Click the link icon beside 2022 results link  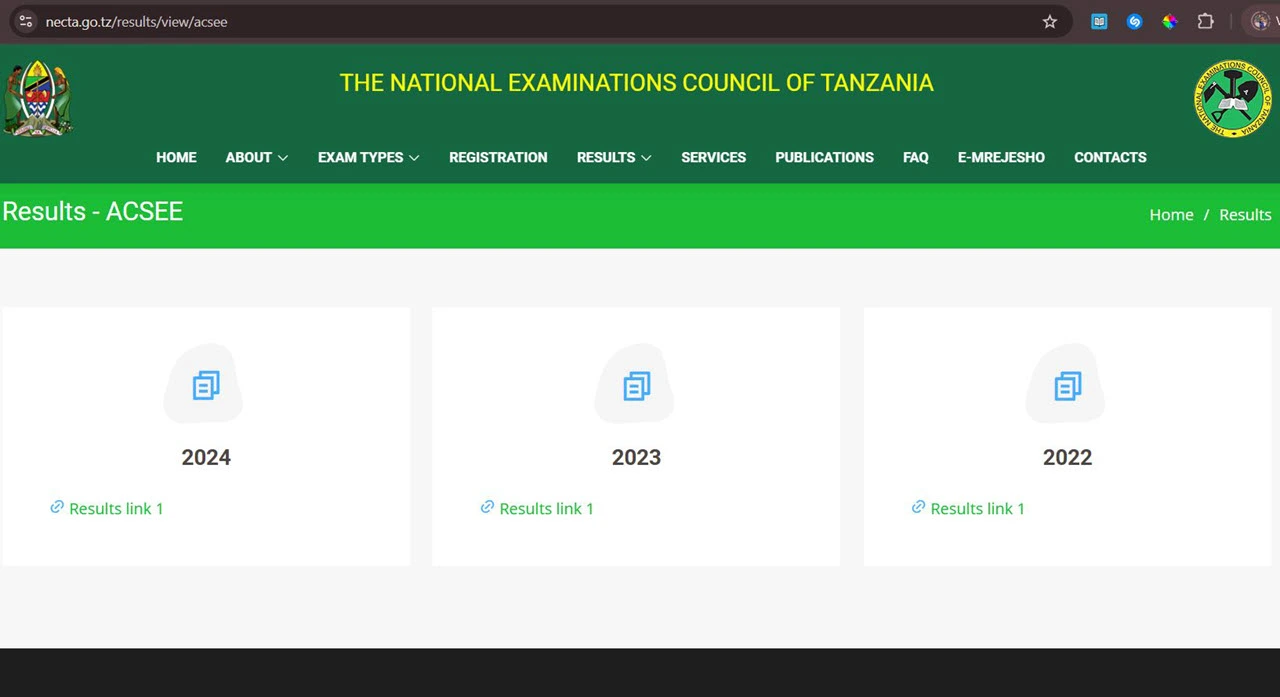point(918,507)
